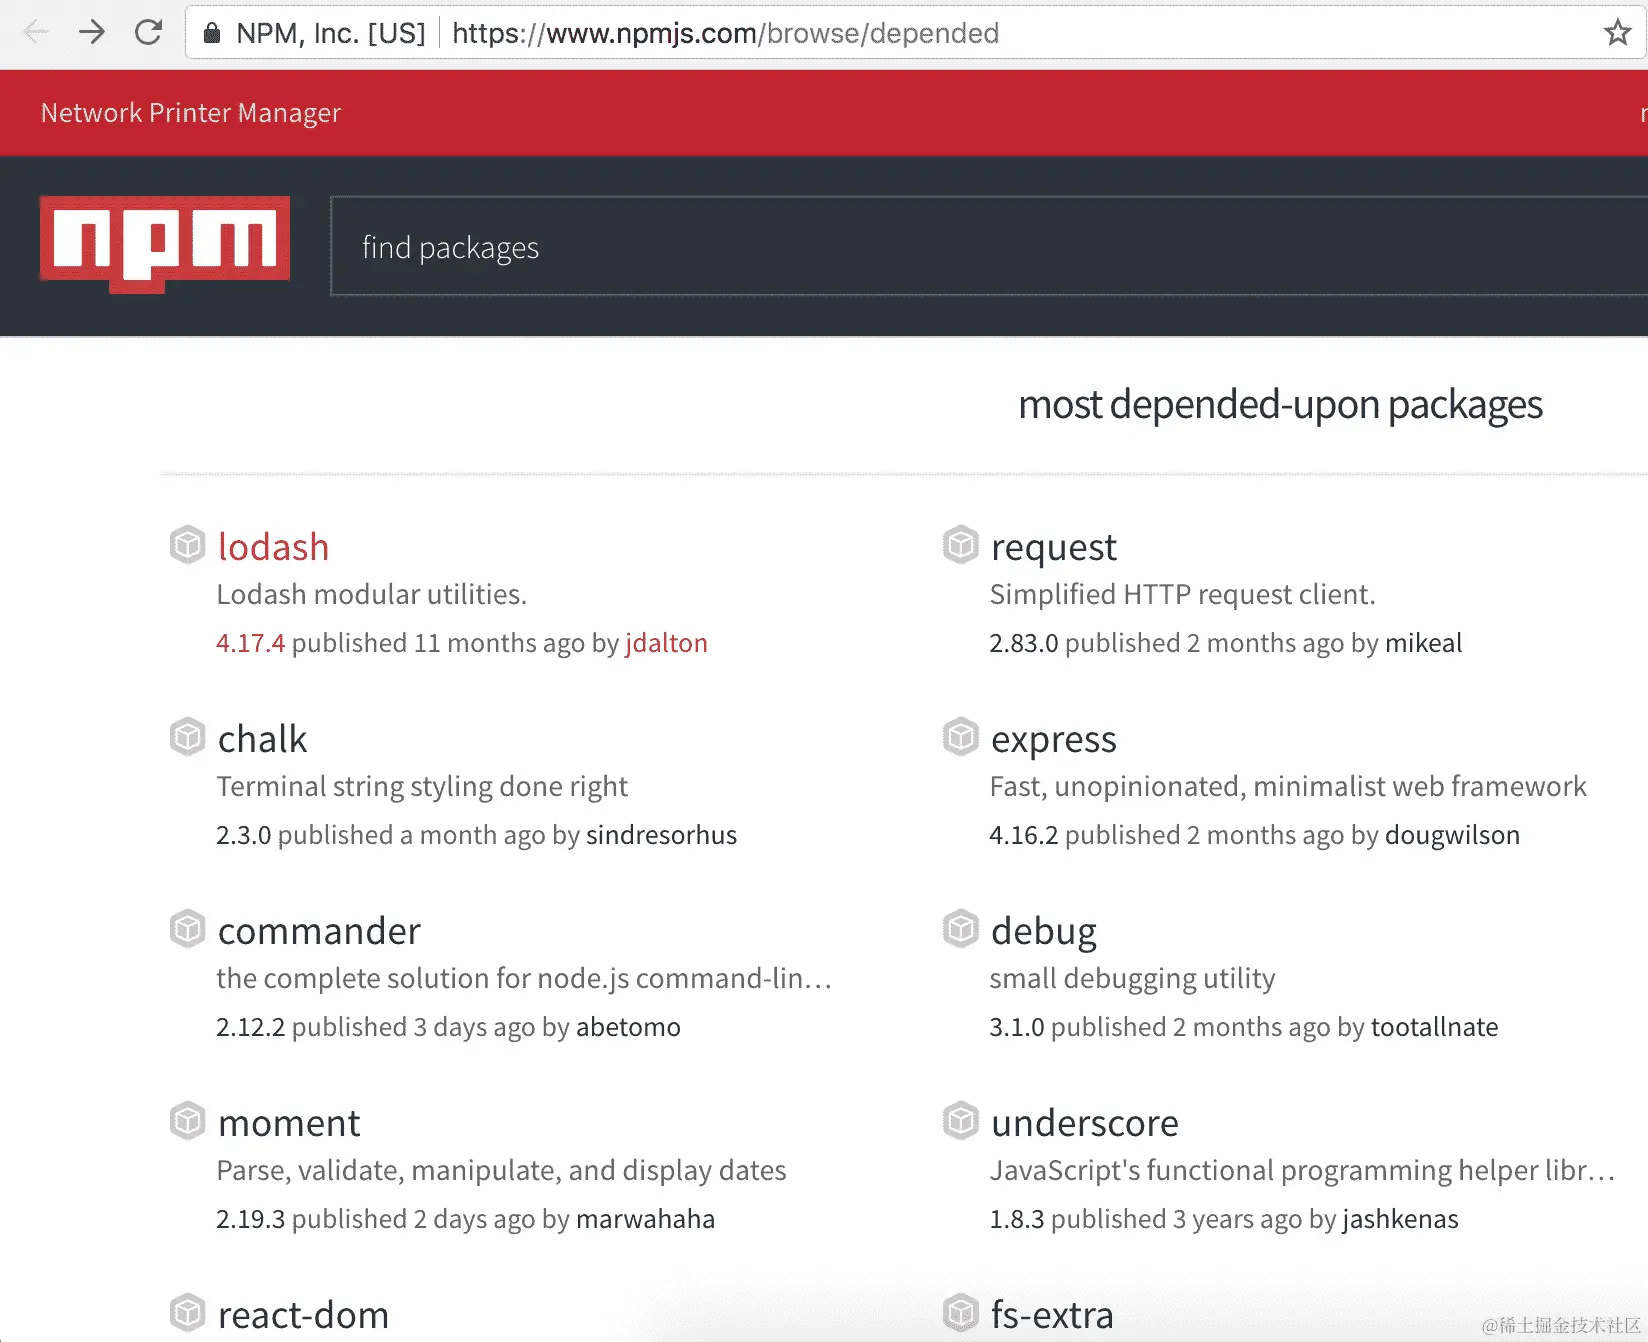
Task: Reload the page with refresh icon
Action: (x=149, y=32)
